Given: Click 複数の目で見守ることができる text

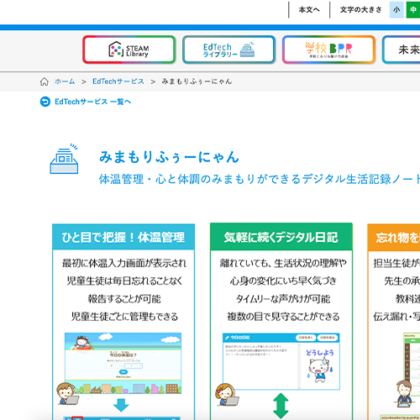Looking at the screenshot, I should 283,316.
